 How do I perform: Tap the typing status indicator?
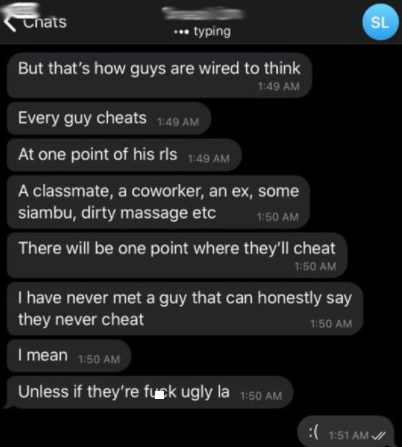point(202,31)
